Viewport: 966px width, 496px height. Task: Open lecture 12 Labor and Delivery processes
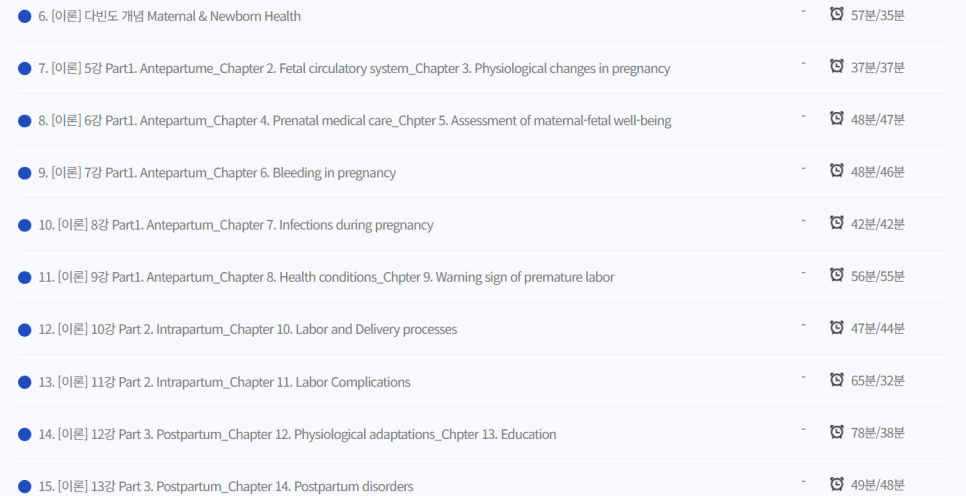click(x=248, y=329)
